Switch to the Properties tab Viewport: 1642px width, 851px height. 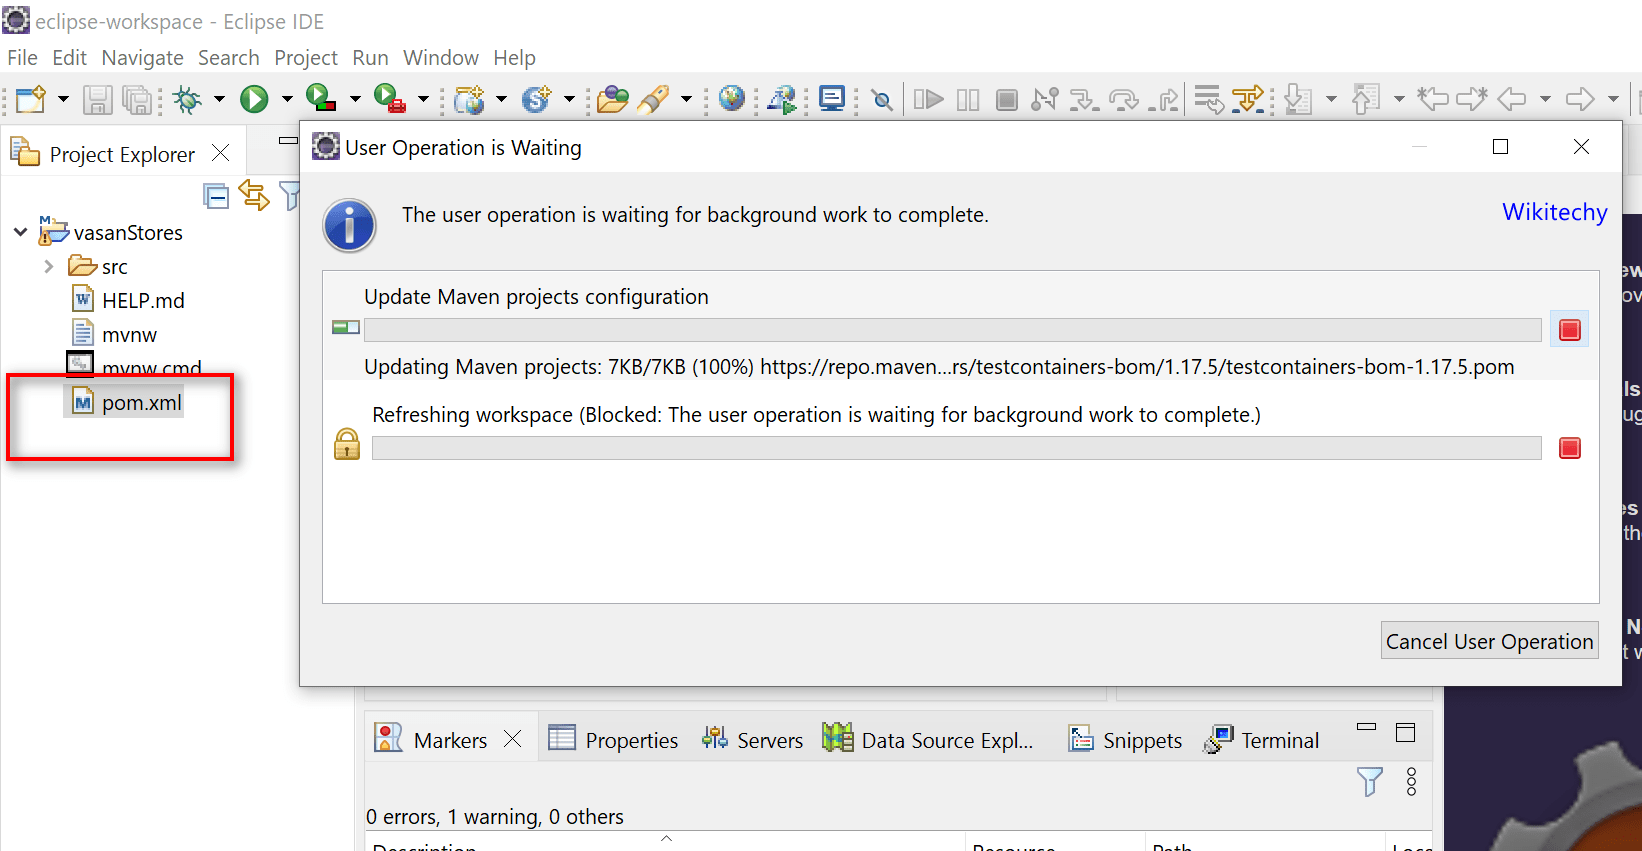613,739
